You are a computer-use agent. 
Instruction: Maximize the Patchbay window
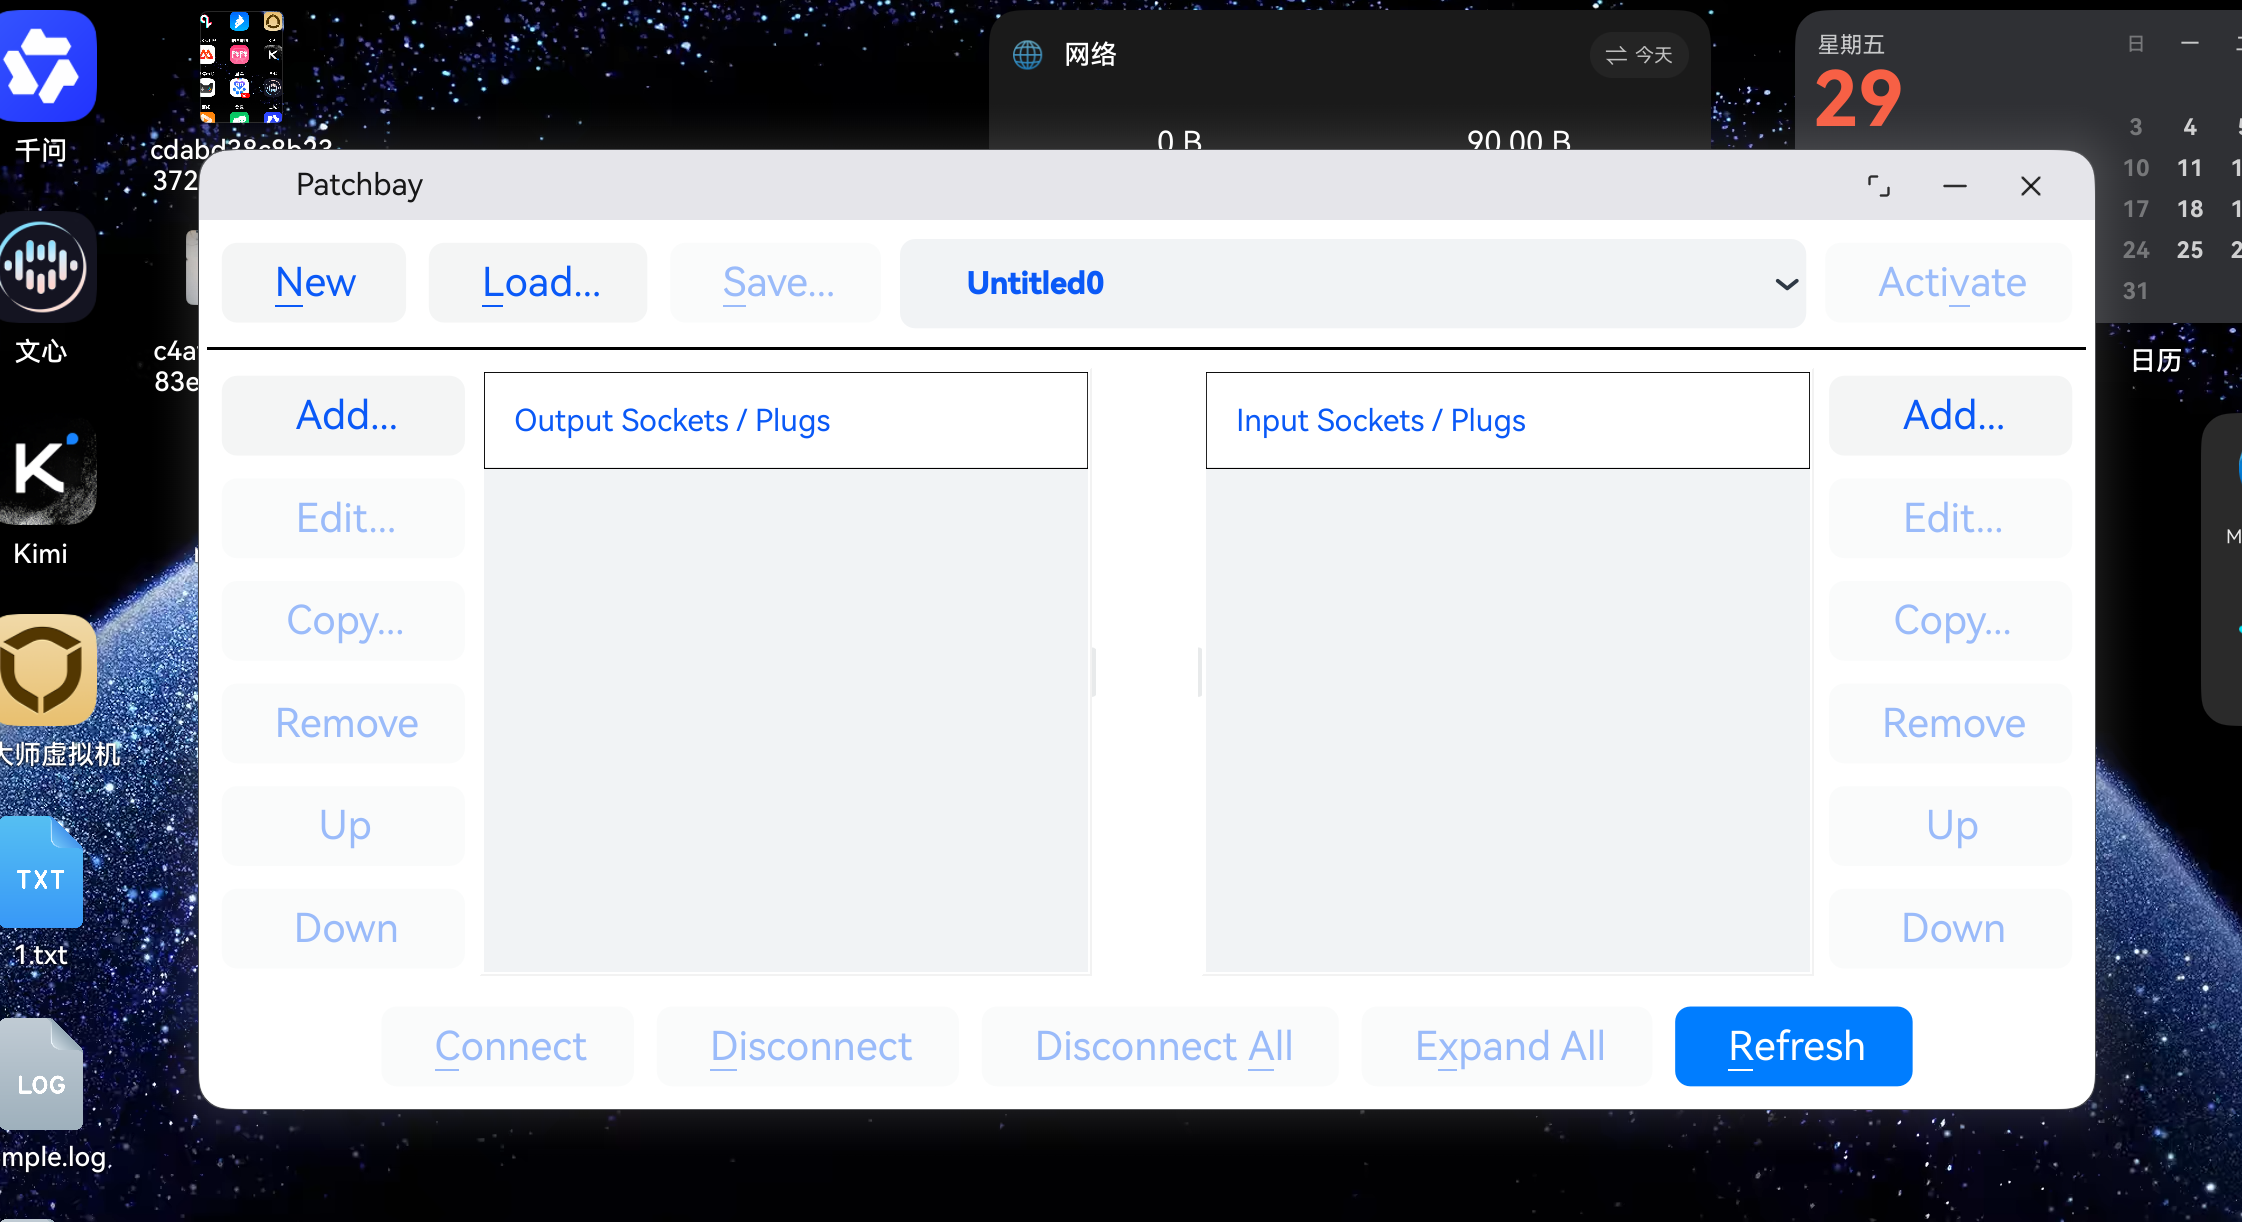click(1879, 186)
